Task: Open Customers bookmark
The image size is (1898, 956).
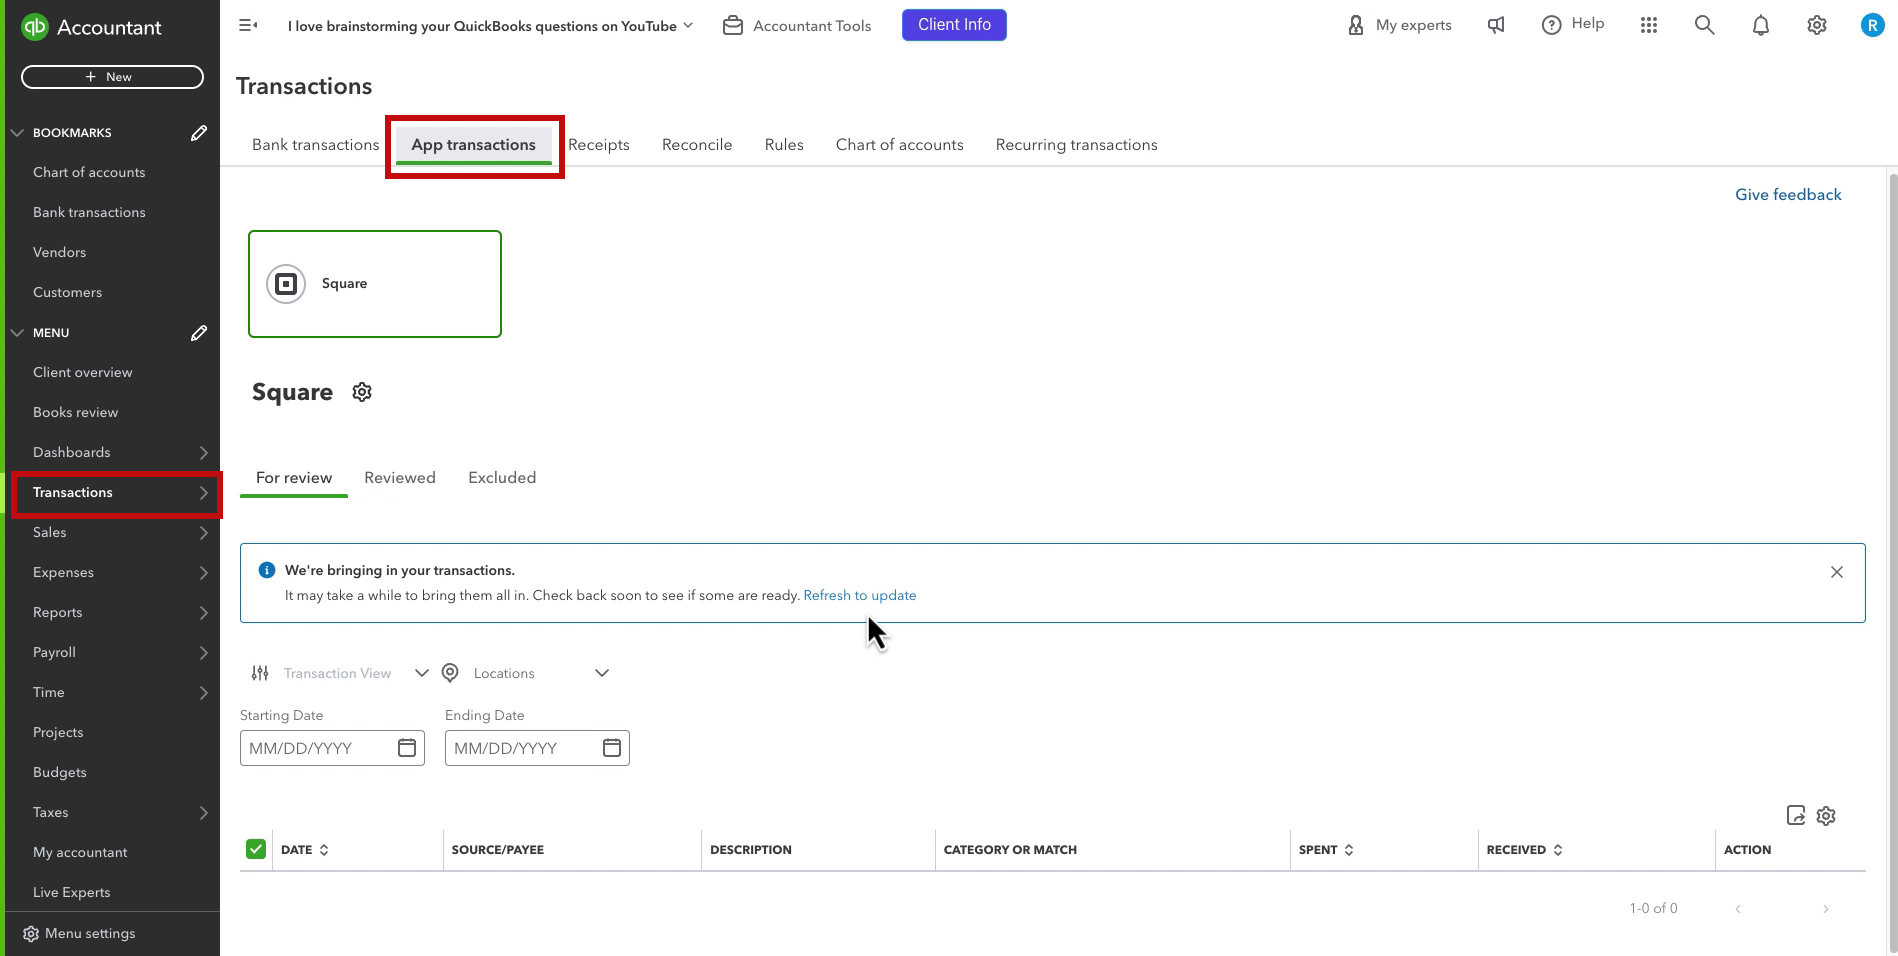Action: 67,293
